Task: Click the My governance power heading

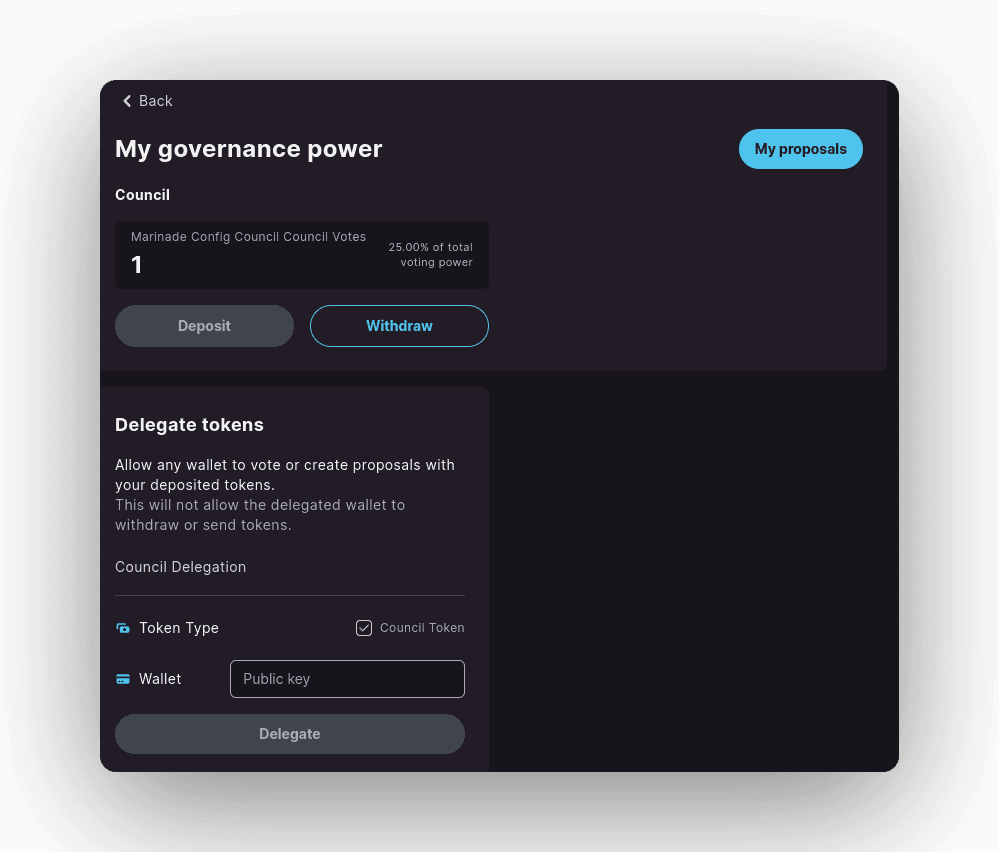Action: (x=249, y=149)
